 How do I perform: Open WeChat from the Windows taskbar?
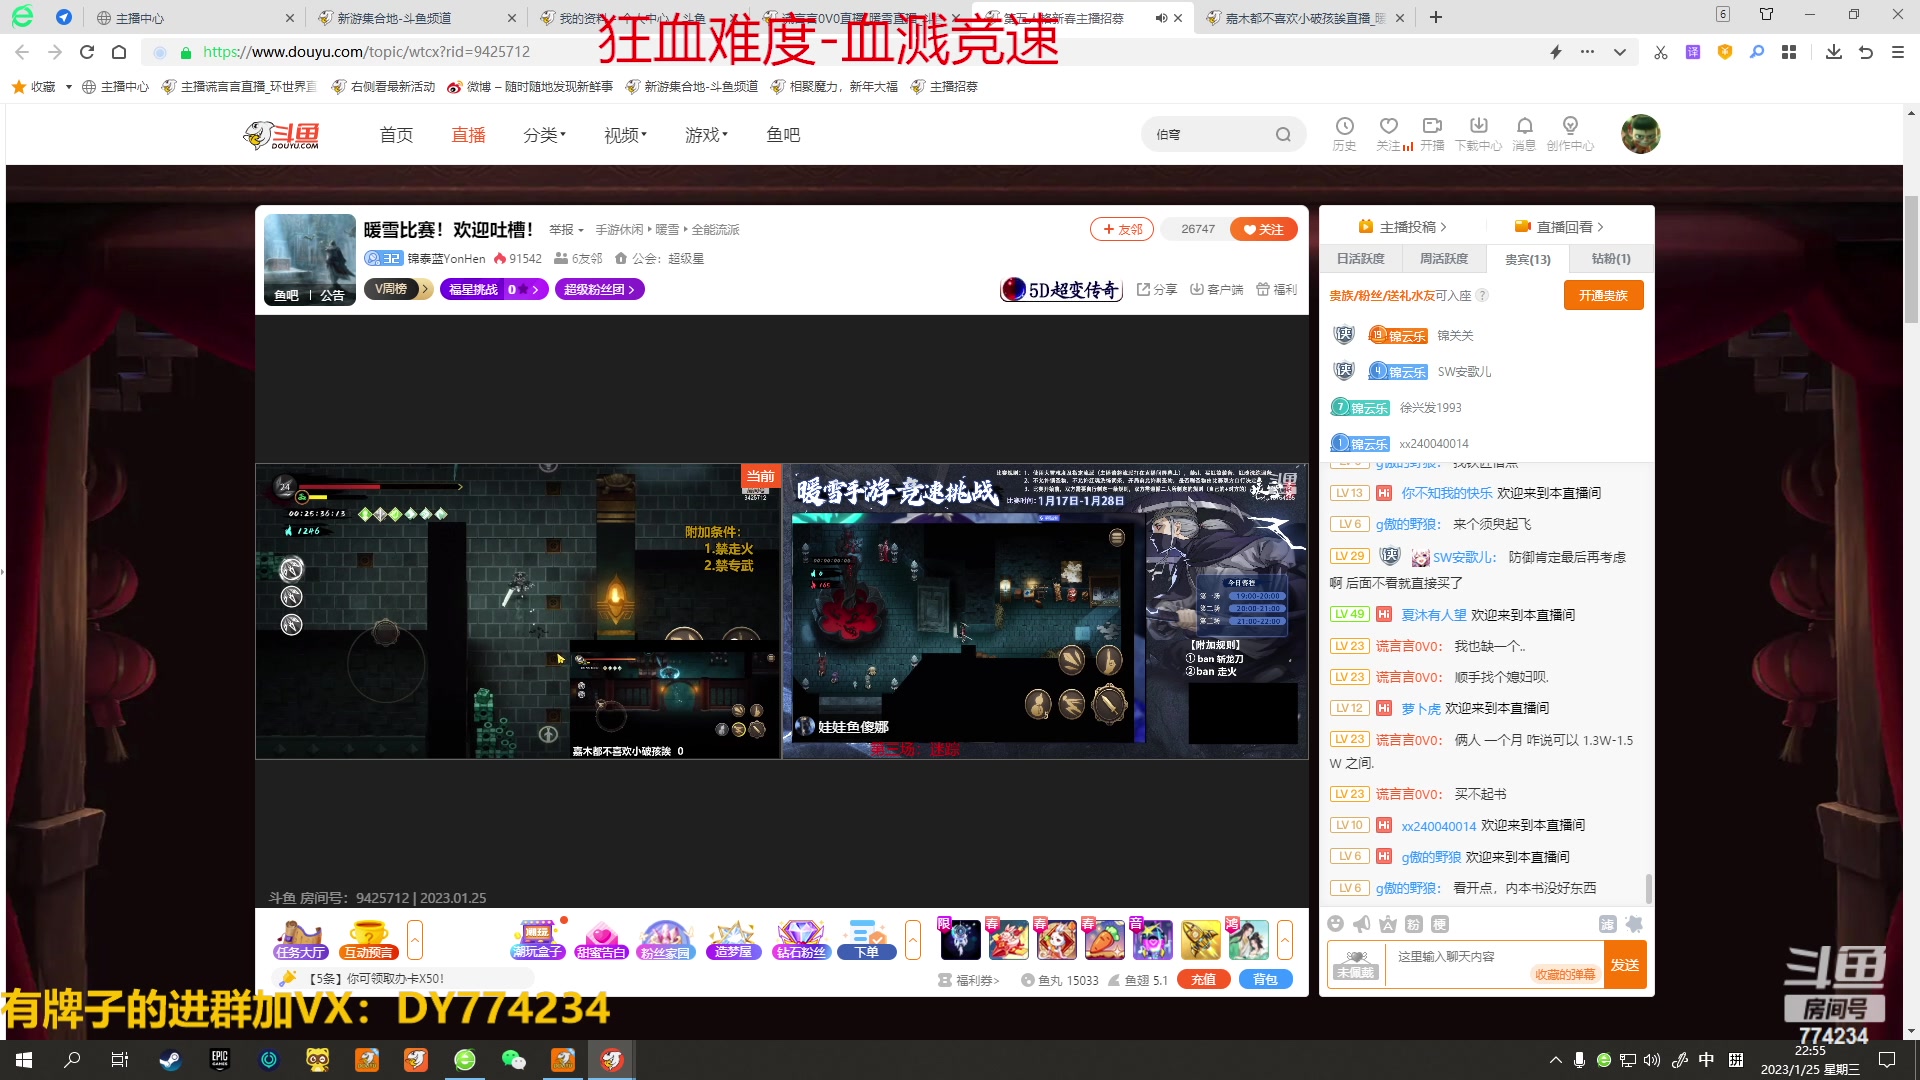tap(513, 1060)
